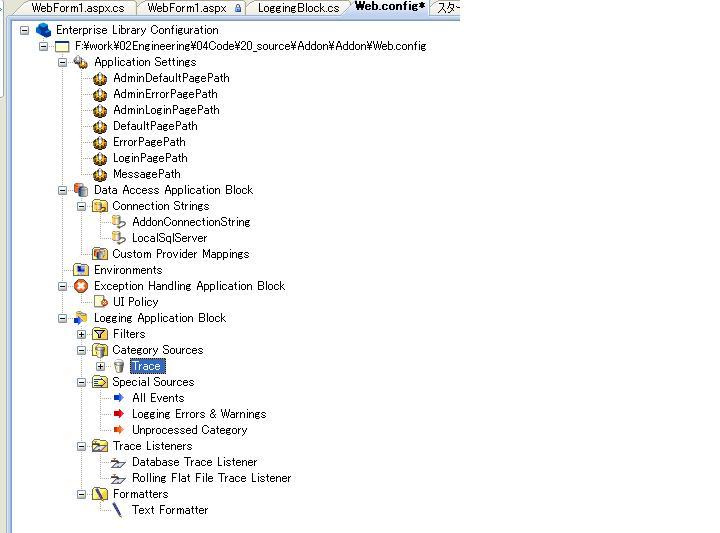Select the ErrorPagePath setting
Image resolution: width=720 pixels, height=533 pixels.
(149, 142)
